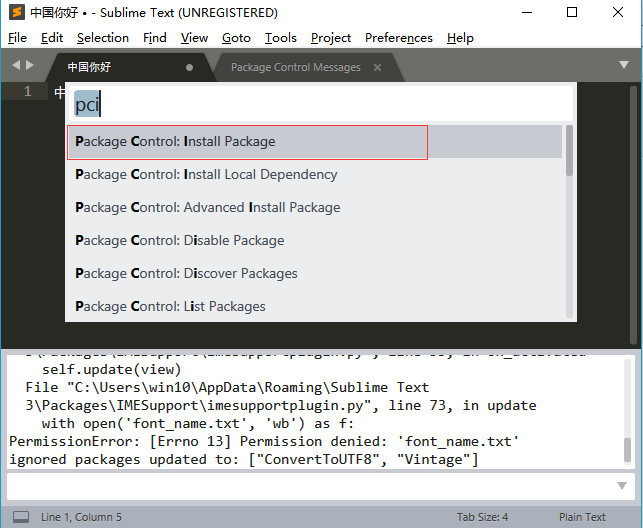Open the Tab Size: 4 selector
The width and height of the screenshot is (643, 528).
tap(482, 517)
